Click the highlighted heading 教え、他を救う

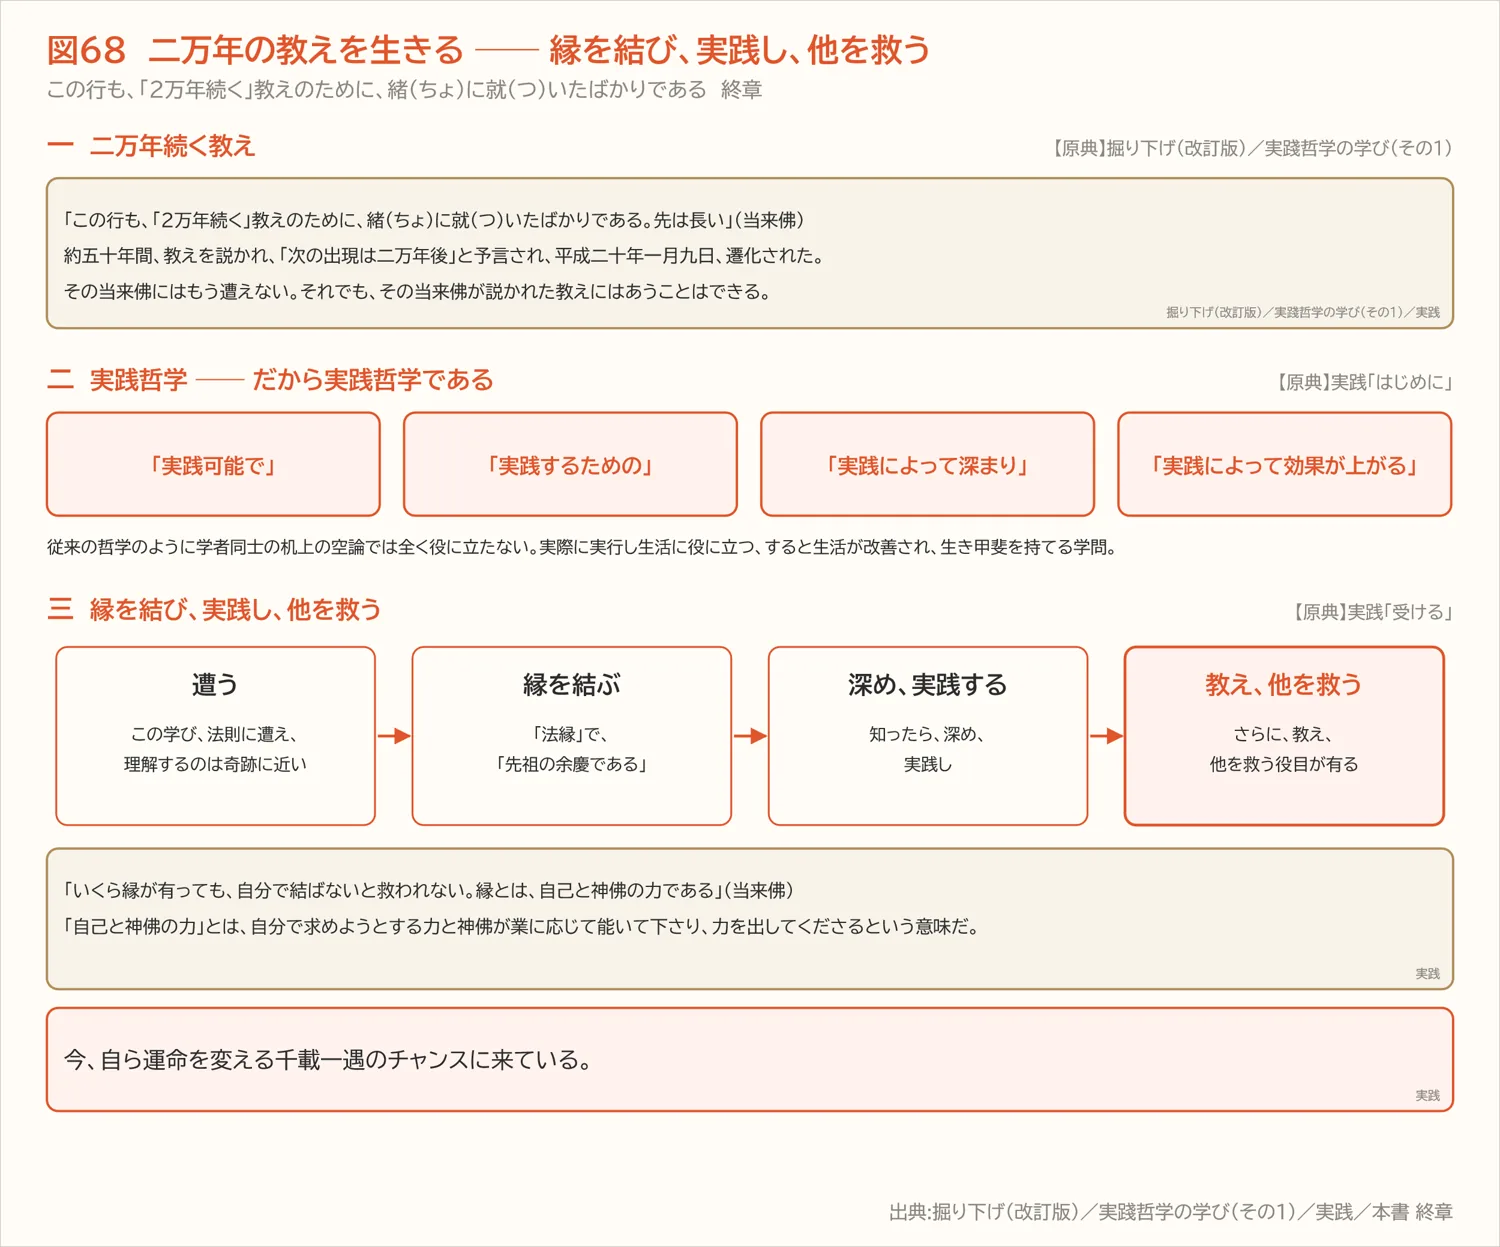(x=1284, y=685)
